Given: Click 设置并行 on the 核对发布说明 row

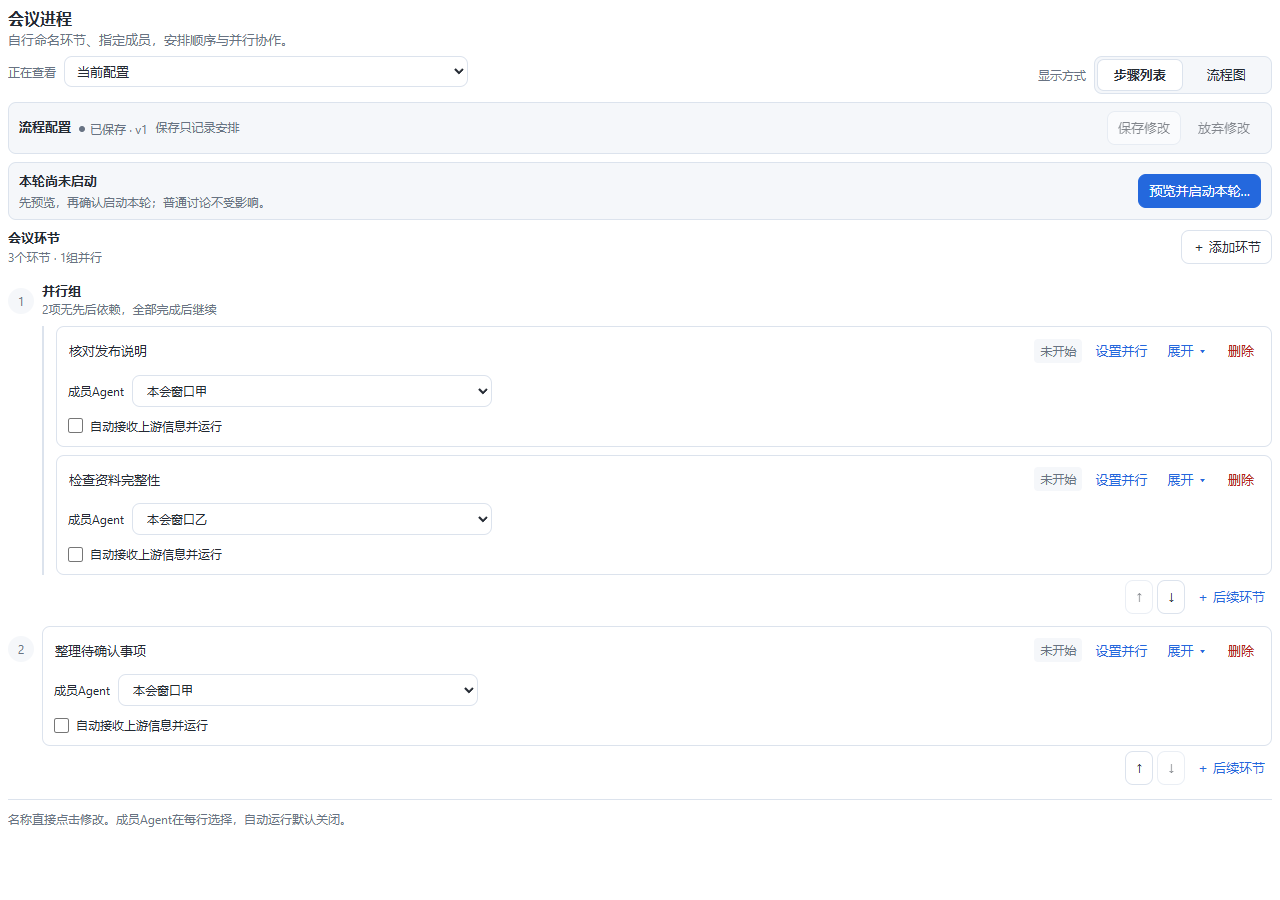Looking at the screenshot, I should (x=1121, y=351).
